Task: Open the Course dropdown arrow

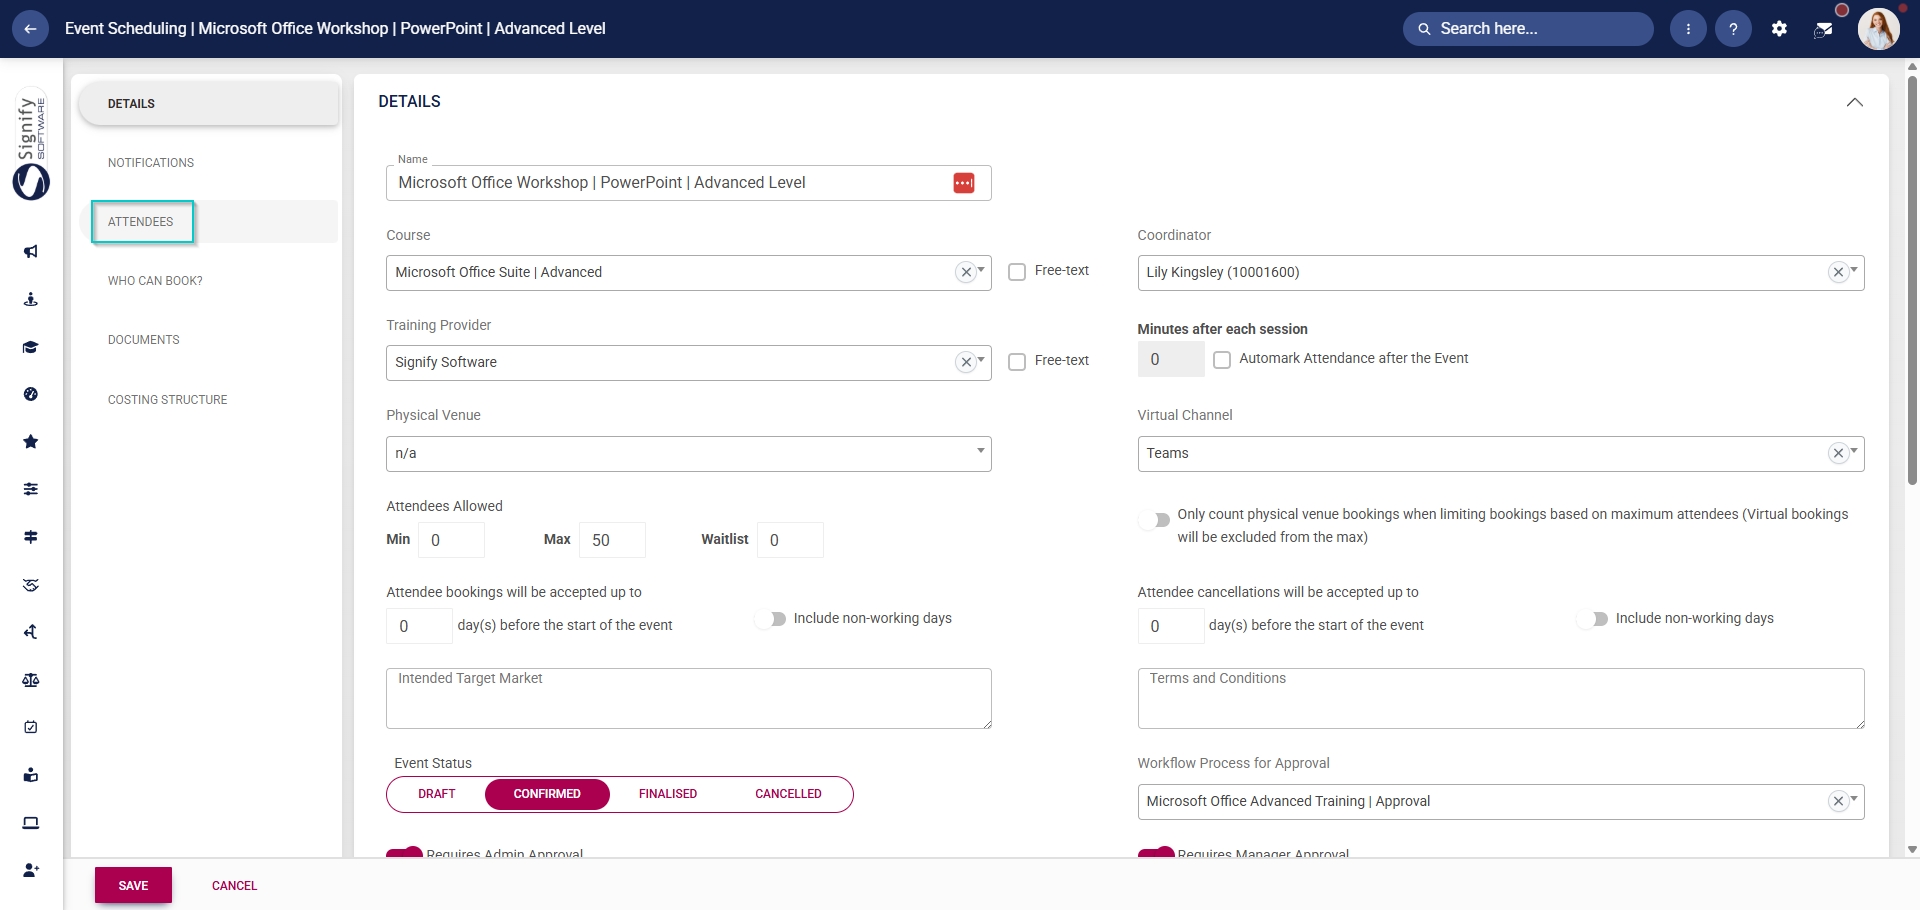Action: click(x=982, y=270)
